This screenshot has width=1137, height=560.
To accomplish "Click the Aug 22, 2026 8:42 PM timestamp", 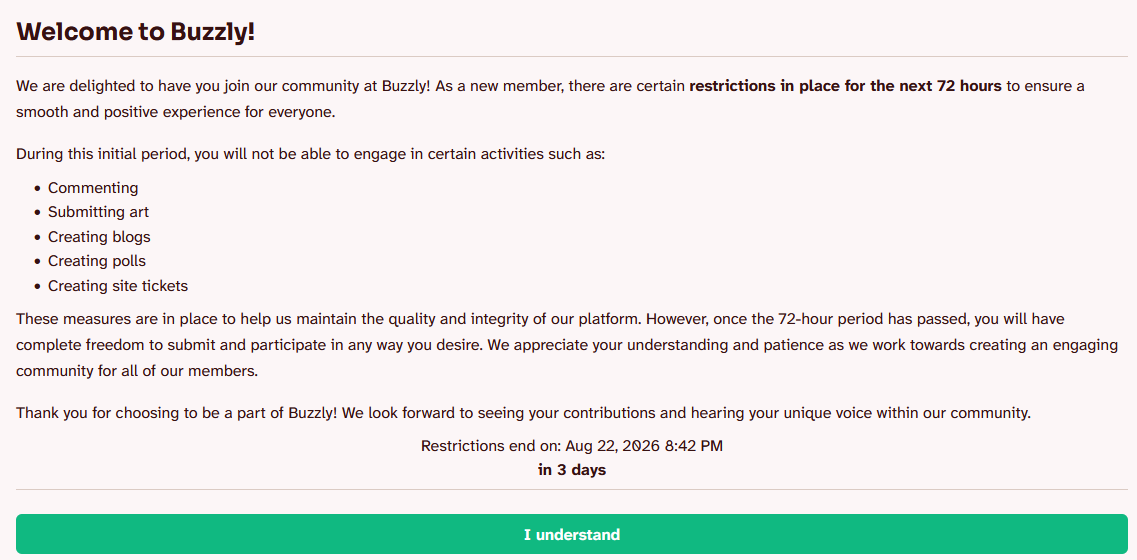I will point(644,446).
